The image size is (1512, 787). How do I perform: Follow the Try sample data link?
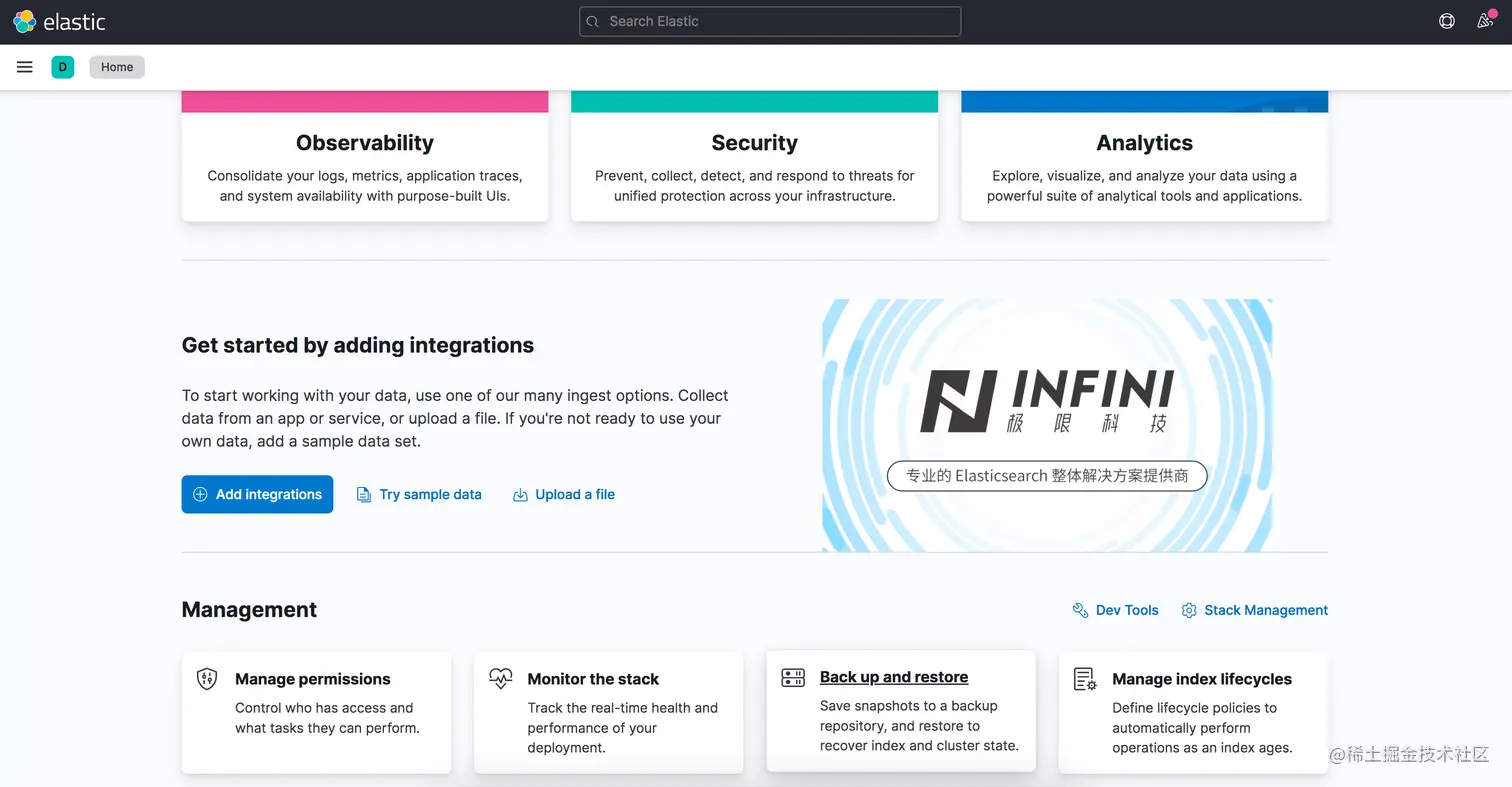pyautogui.click(x=430, y=494)
